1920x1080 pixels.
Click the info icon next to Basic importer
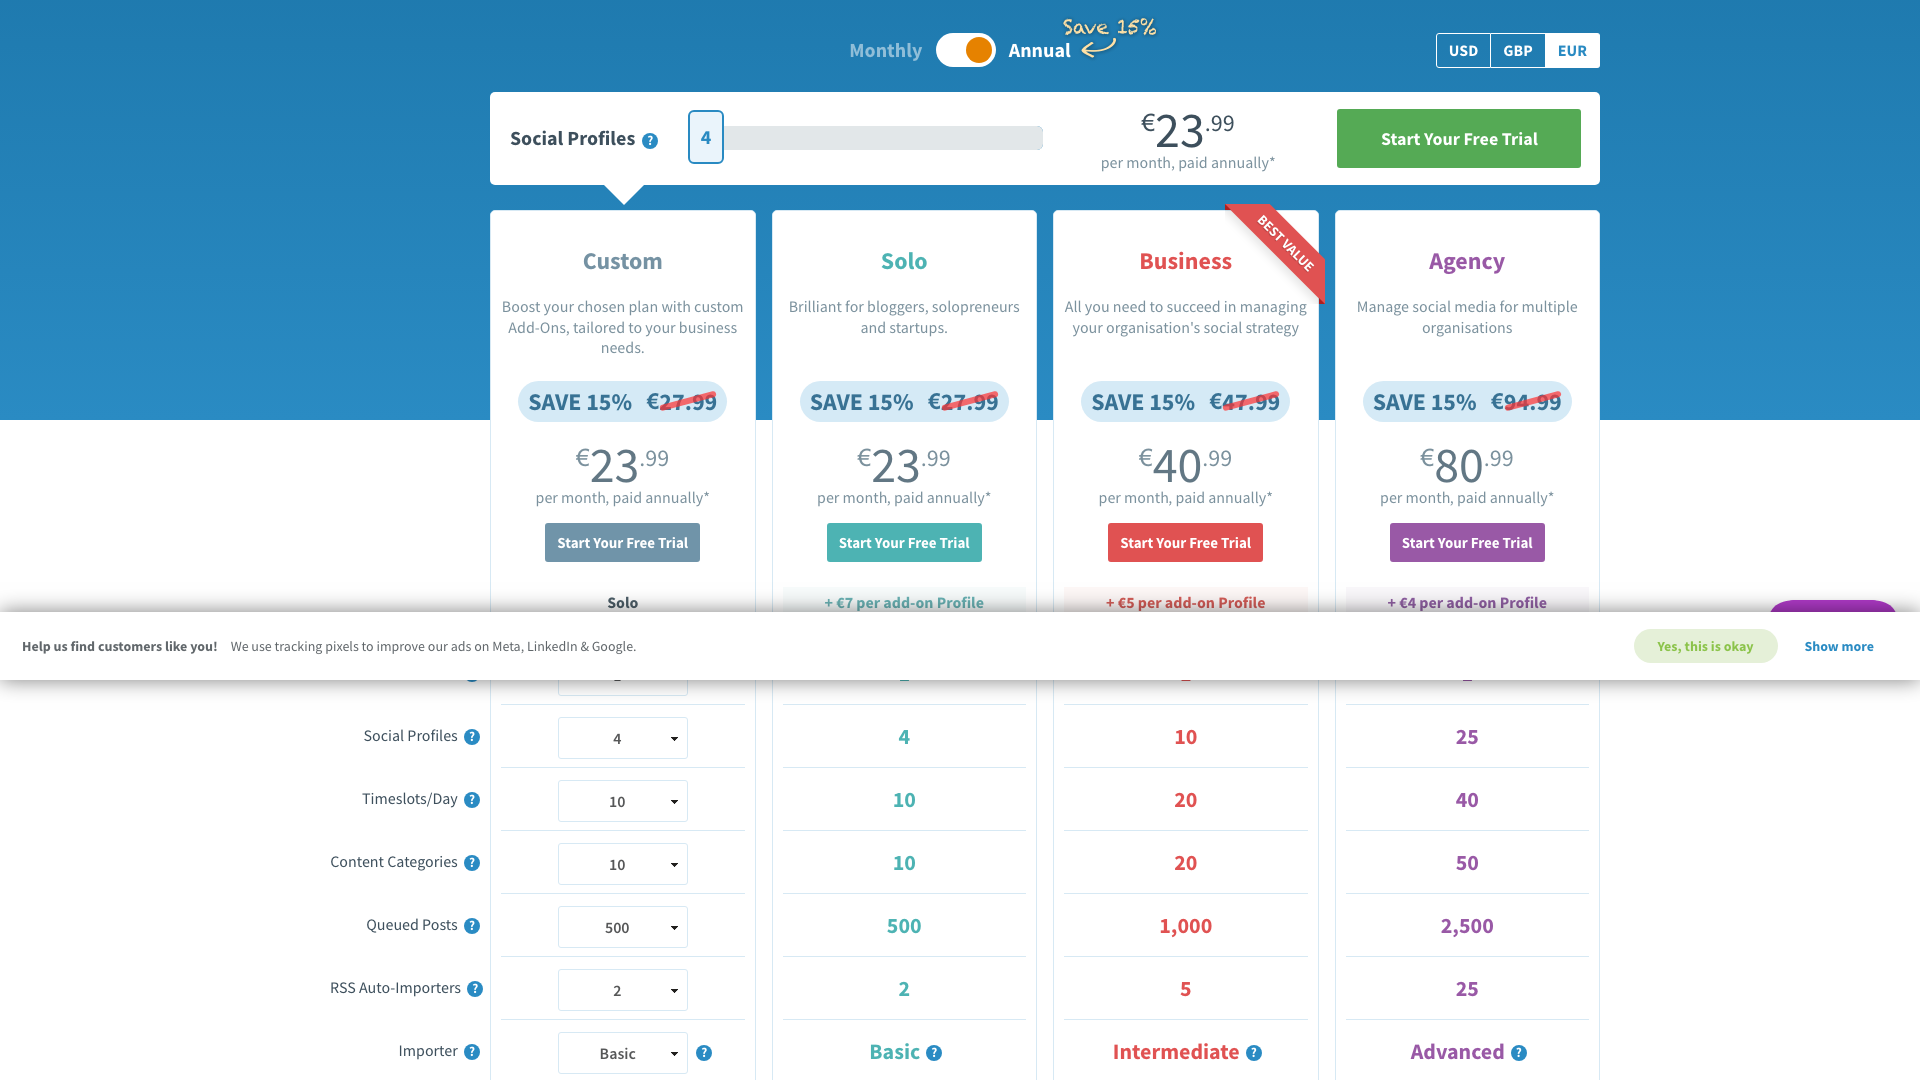pos(934,1053)
